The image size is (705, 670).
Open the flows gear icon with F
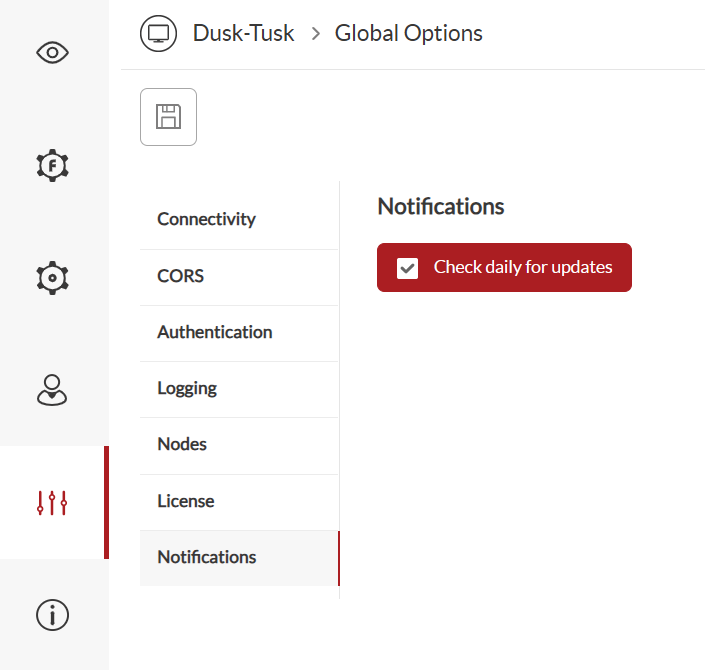pyautogui.click(x=53, y=165)
